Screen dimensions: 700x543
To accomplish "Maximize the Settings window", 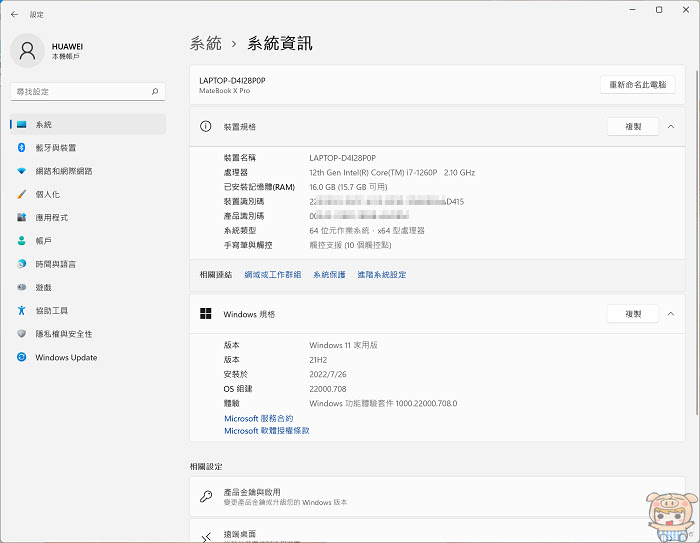I will click(x=659, y=10).
